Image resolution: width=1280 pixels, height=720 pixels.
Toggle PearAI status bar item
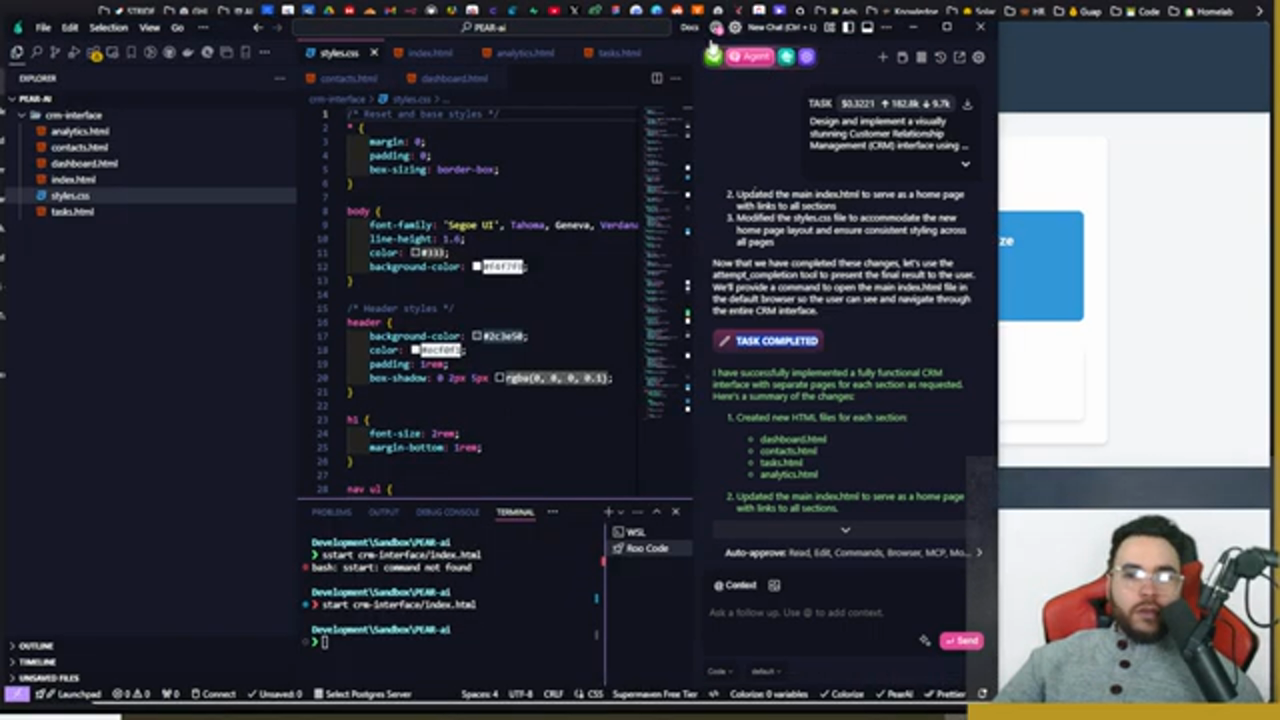(894, 694)
